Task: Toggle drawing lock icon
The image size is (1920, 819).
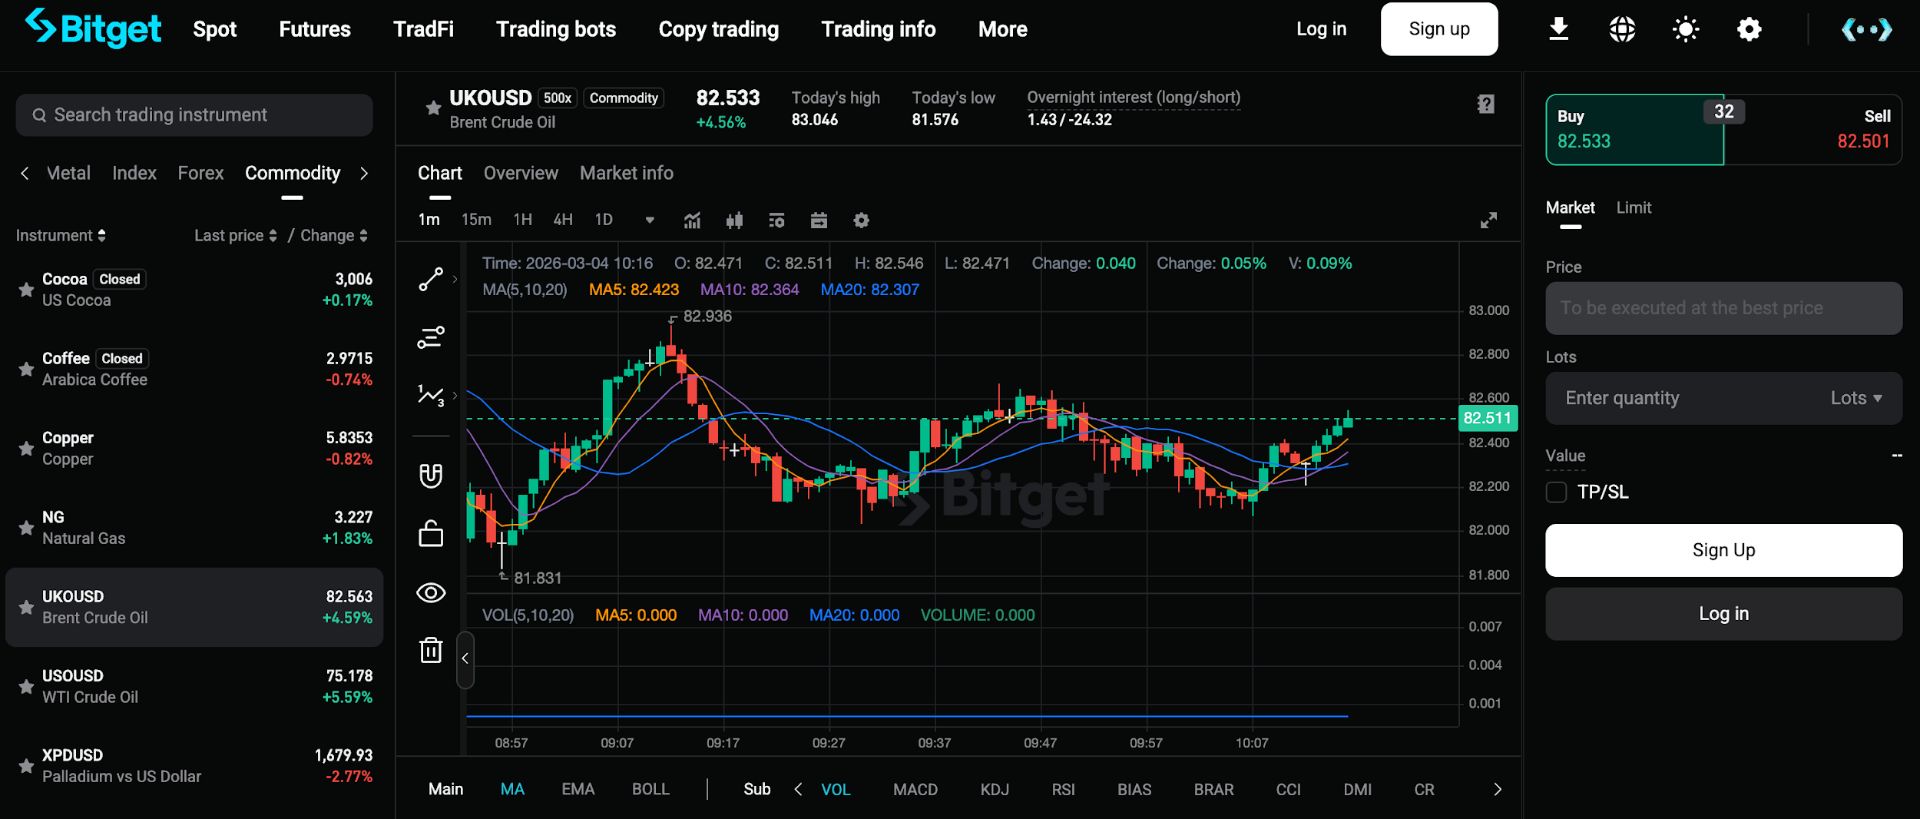Action: pos(431,534)
